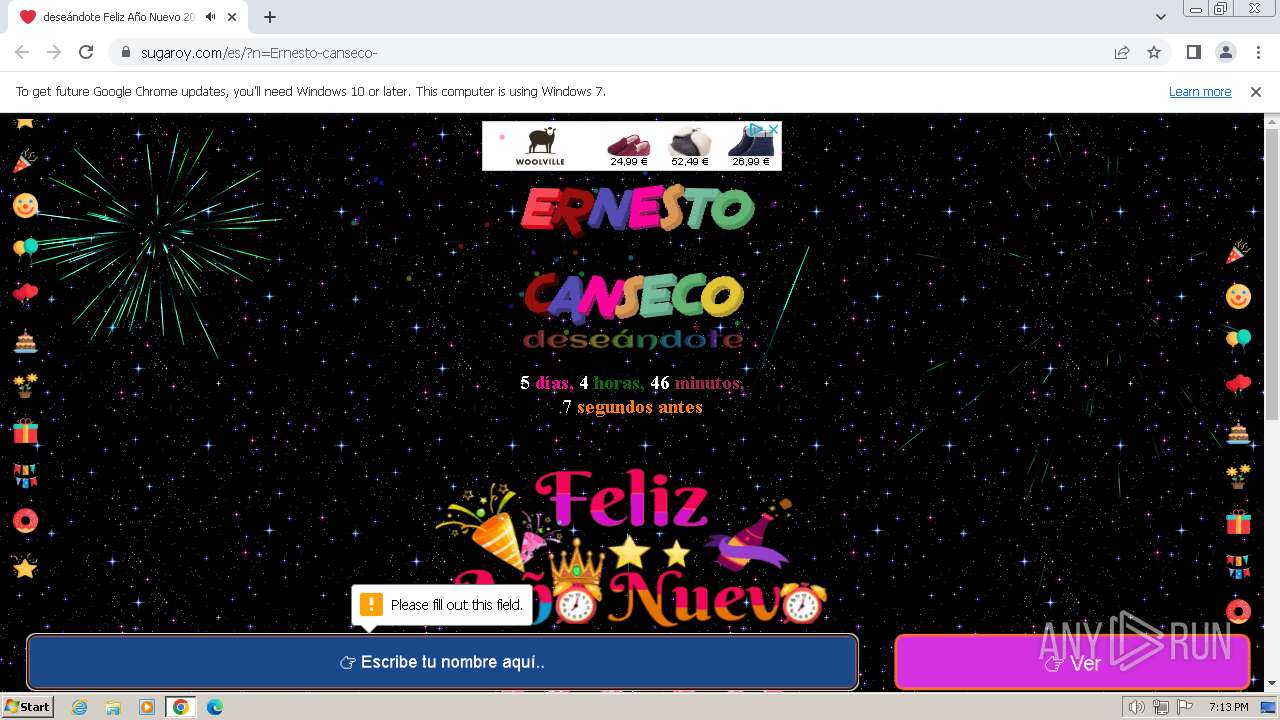Close the Woolville ad banner
The height and width of the screenshot is (720, 1280).
click(x=774, y=129)
